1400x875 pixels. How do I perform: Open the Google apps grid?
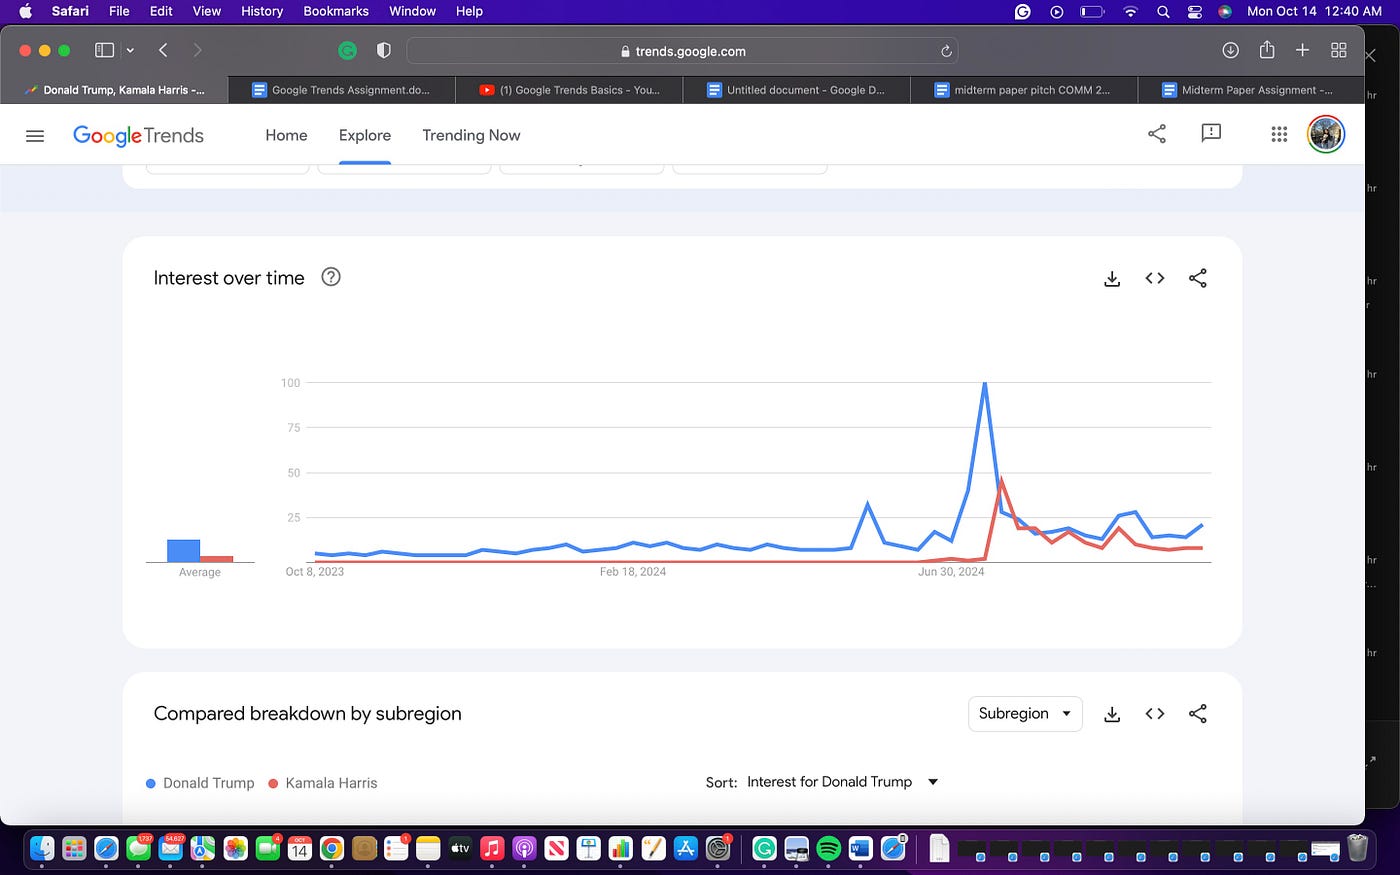click(1279, 134)
